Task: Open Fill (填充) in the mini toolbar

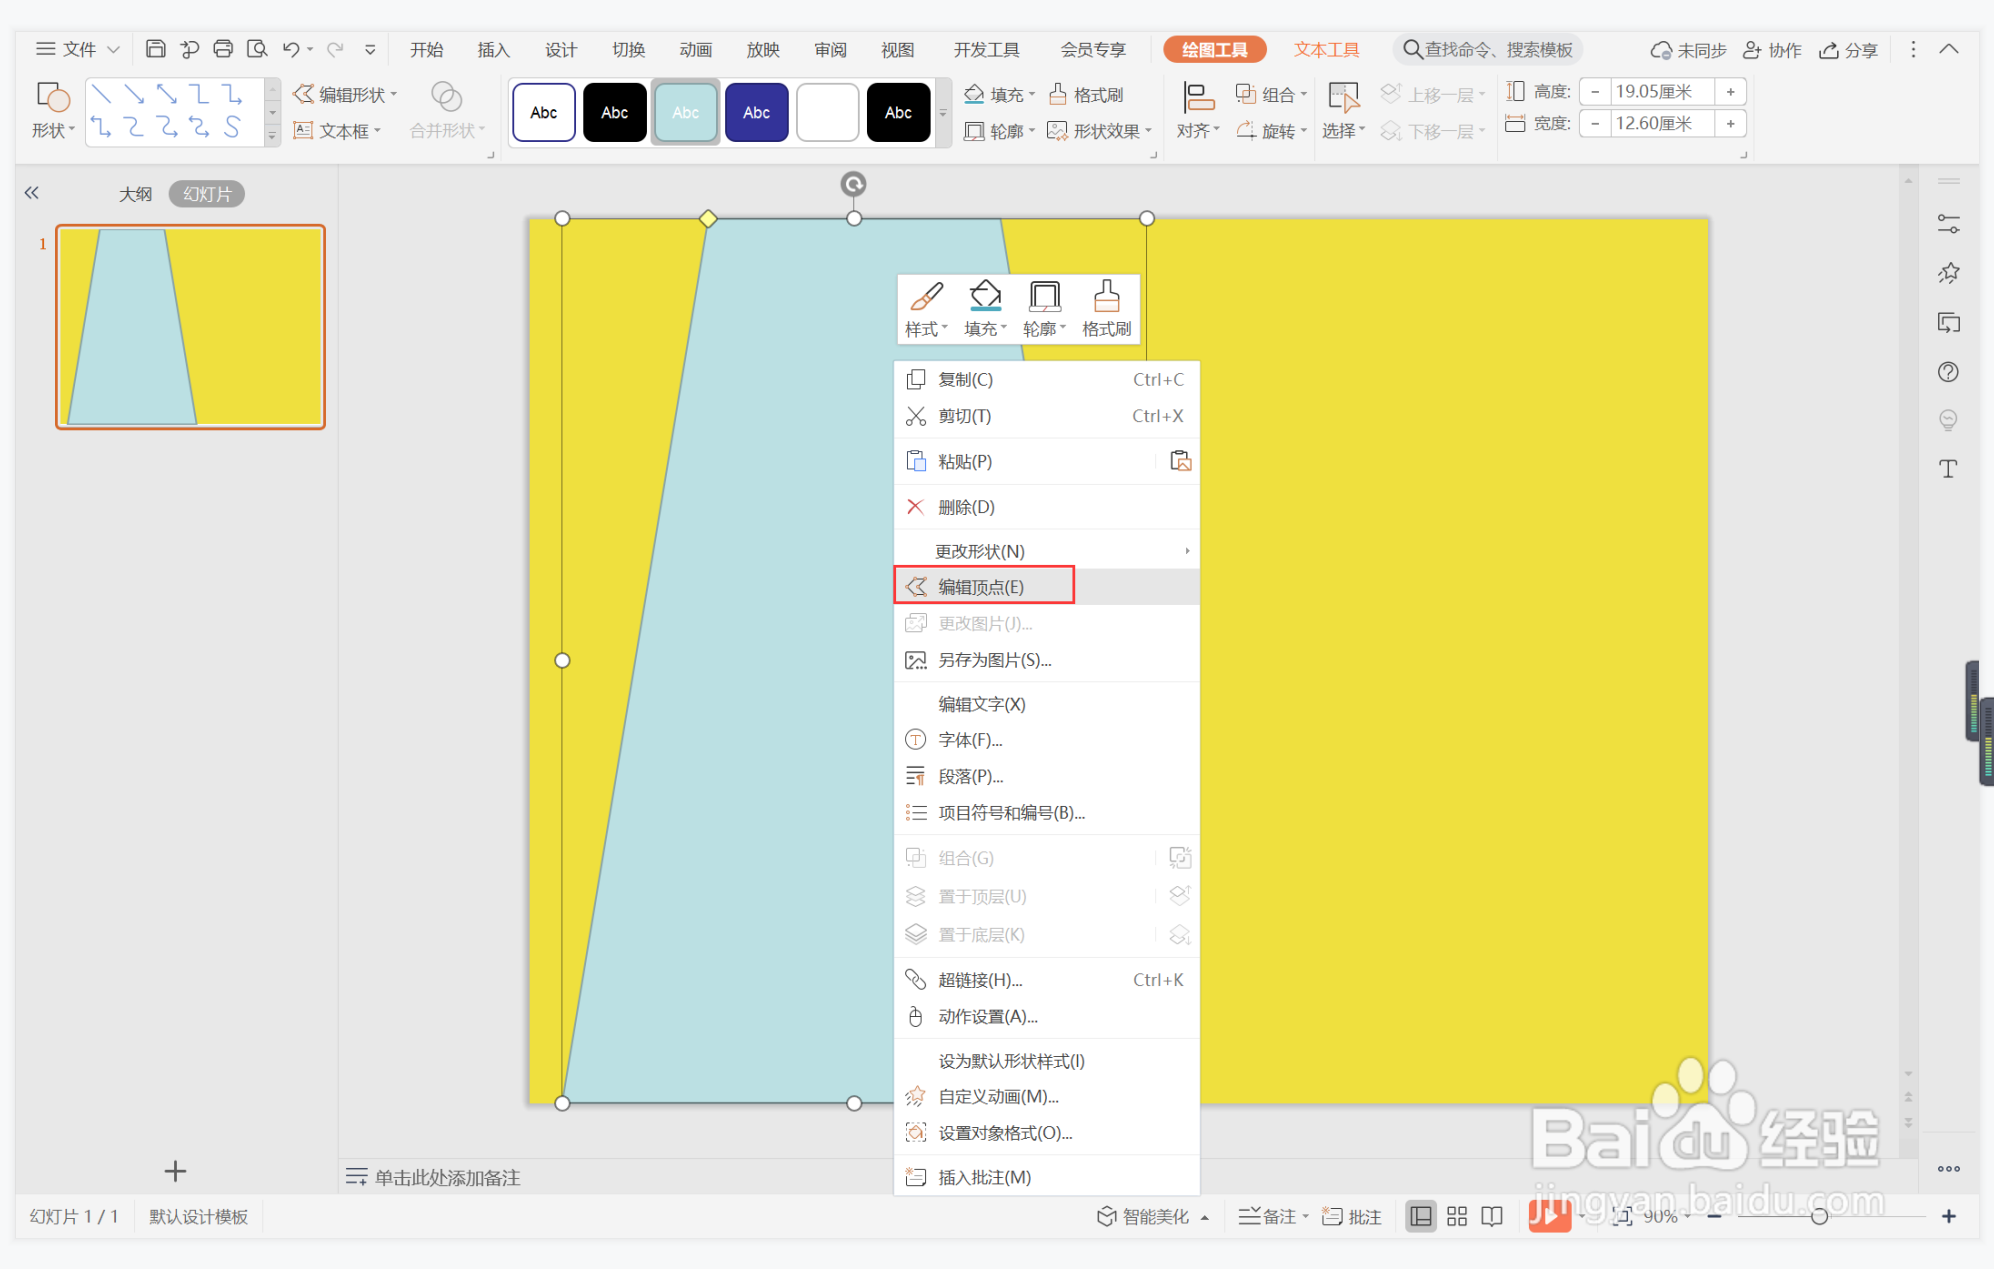Action: pos(985,309)
